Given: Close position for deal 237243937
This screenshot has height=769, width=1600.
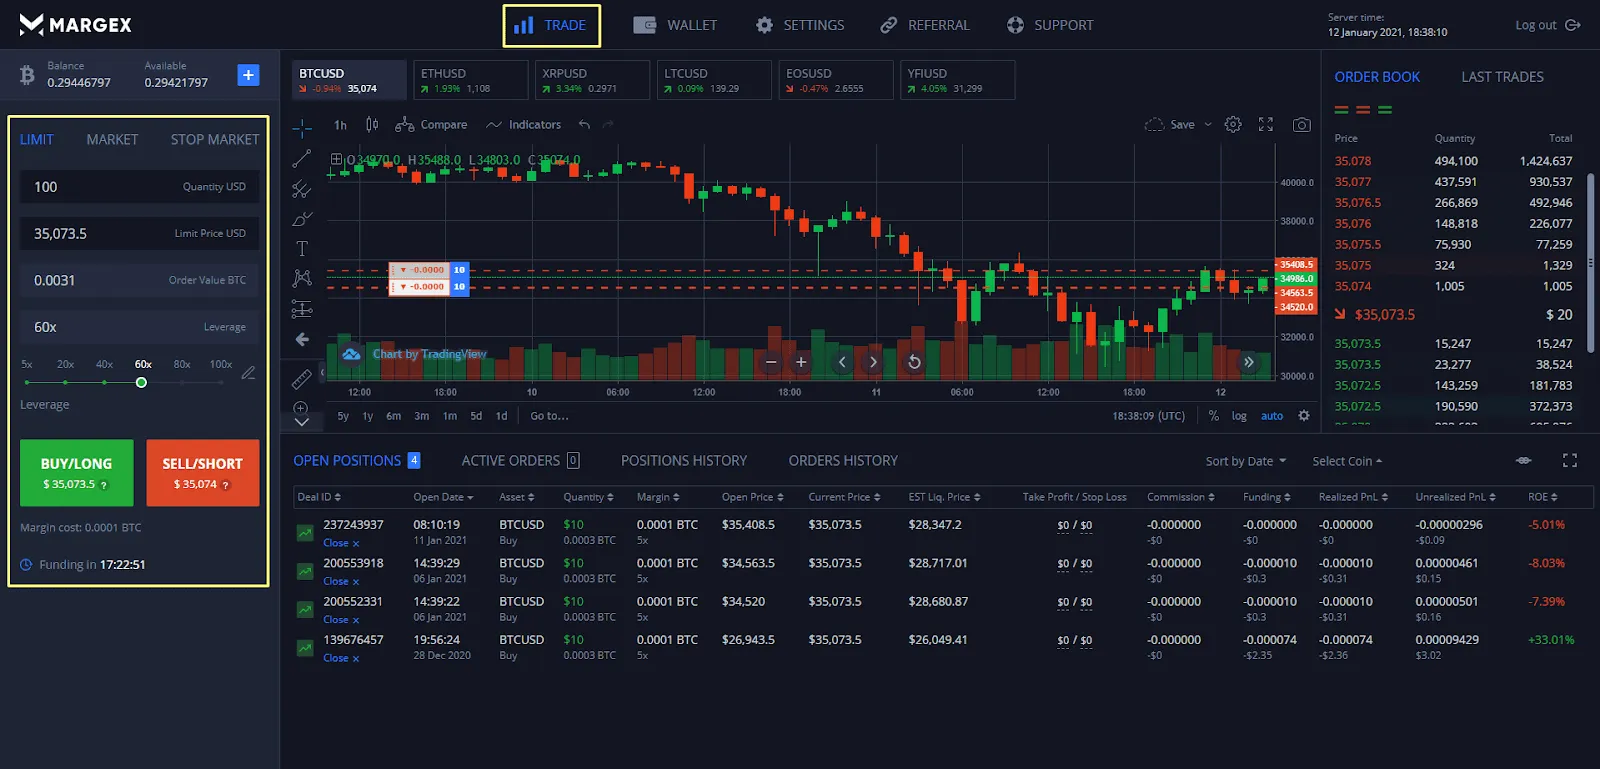Looking at the screenshot, I should point(341,543).
